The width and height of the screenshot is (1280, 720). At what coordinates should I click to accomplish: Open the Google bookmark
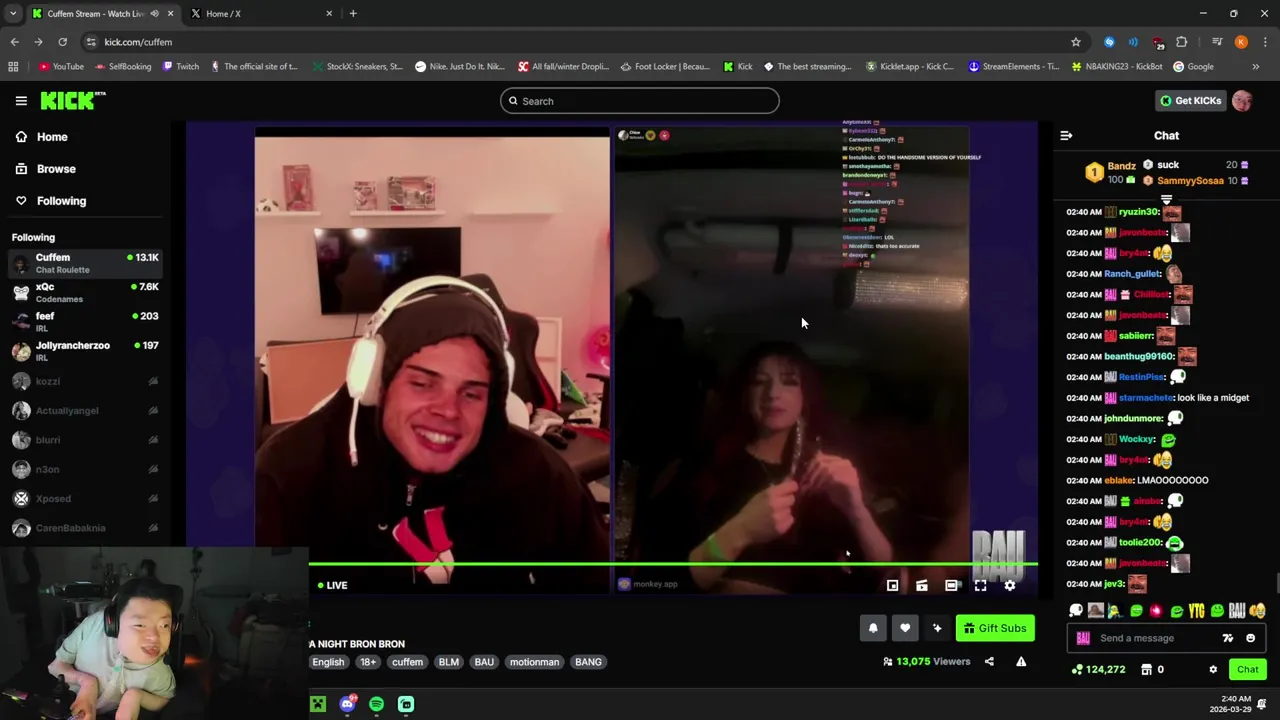pyautogui.click(x=1193, y=67)
